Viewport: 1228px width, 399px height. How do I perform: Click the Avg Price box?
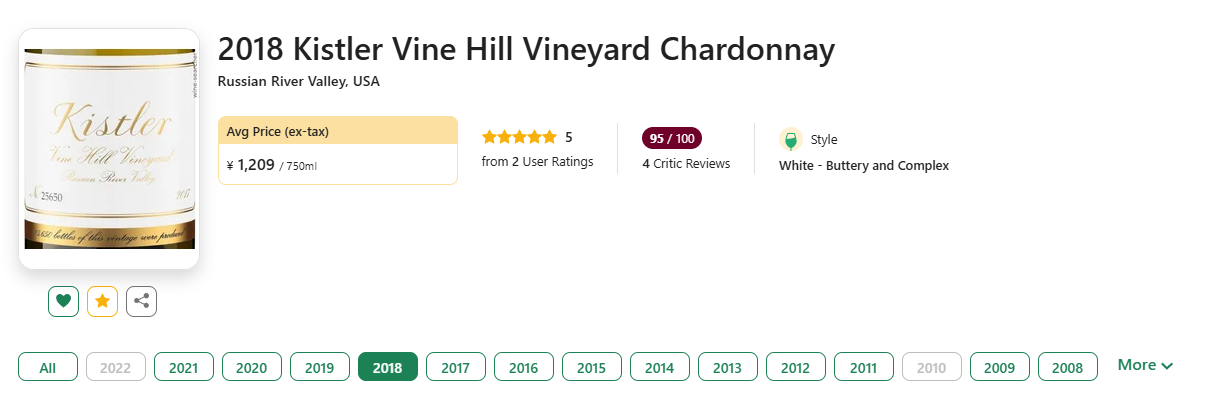(338, 150)
